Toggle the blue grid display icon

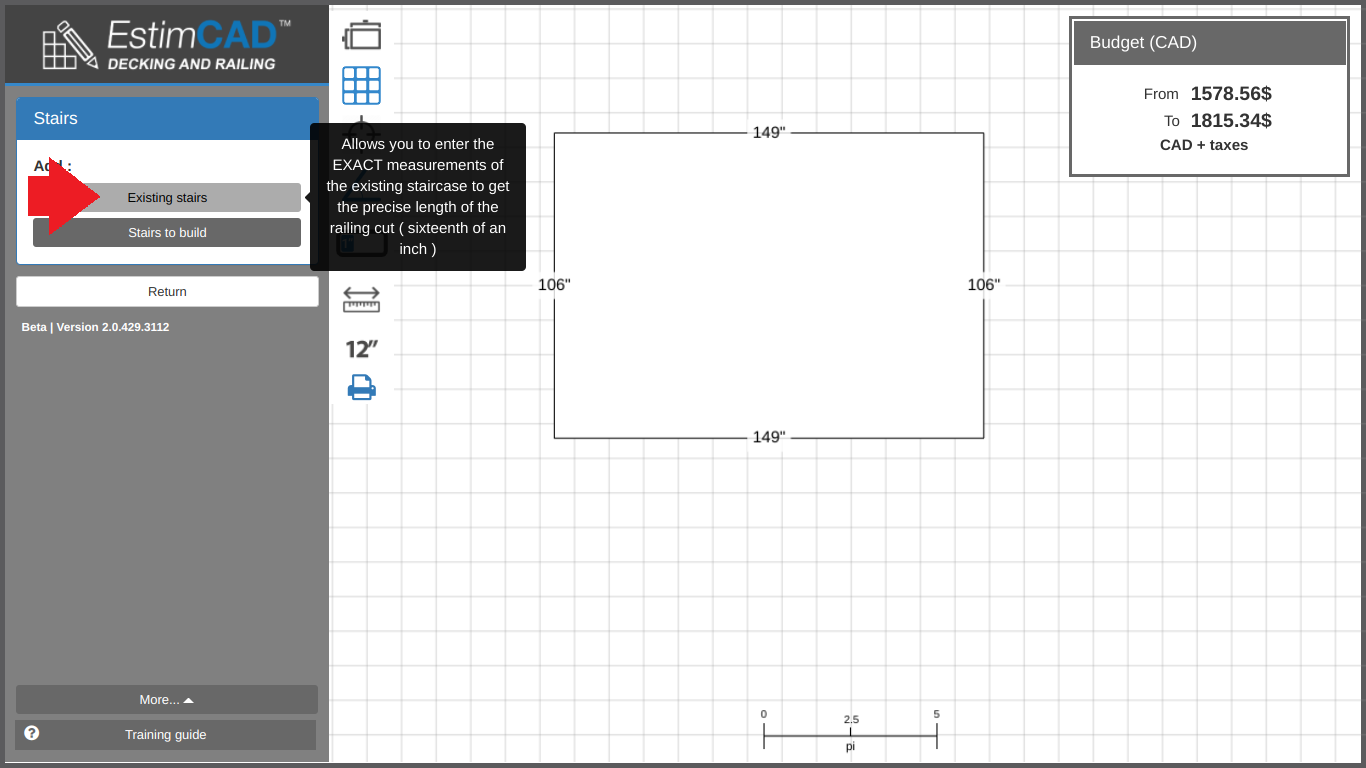pos(361,86)
